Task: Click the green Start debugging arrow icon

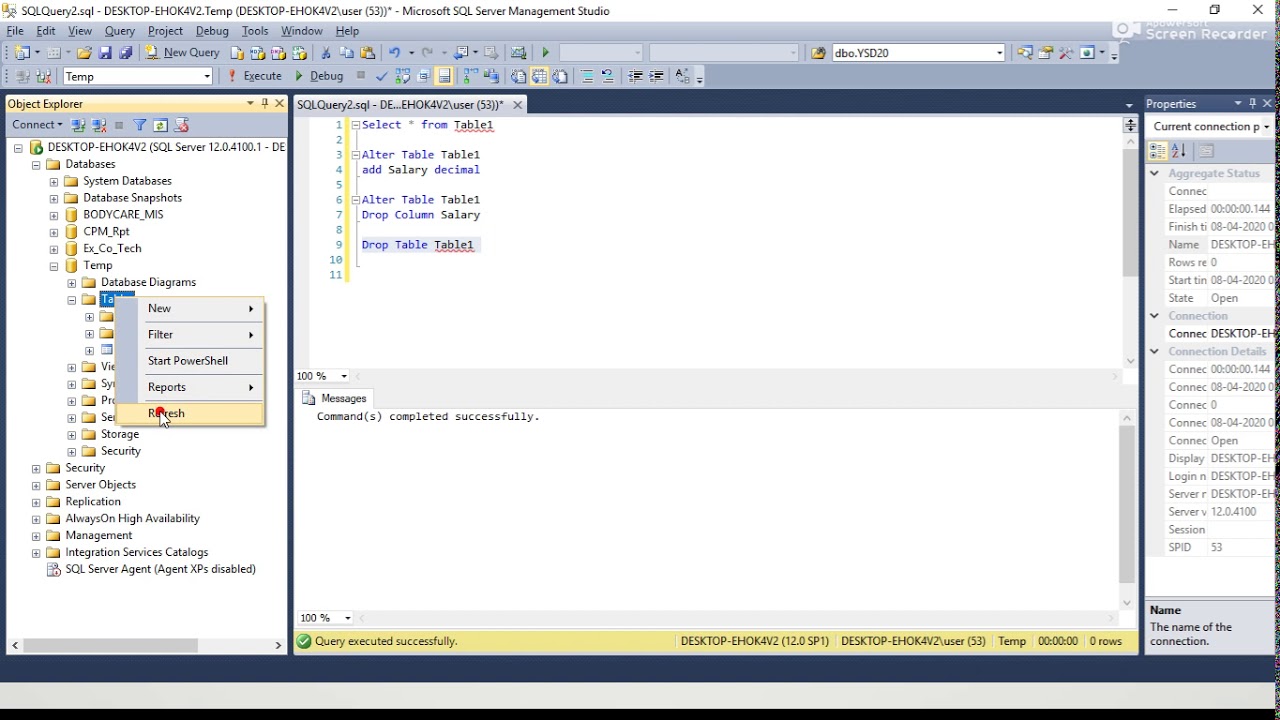Action: [x=546, y=53]
